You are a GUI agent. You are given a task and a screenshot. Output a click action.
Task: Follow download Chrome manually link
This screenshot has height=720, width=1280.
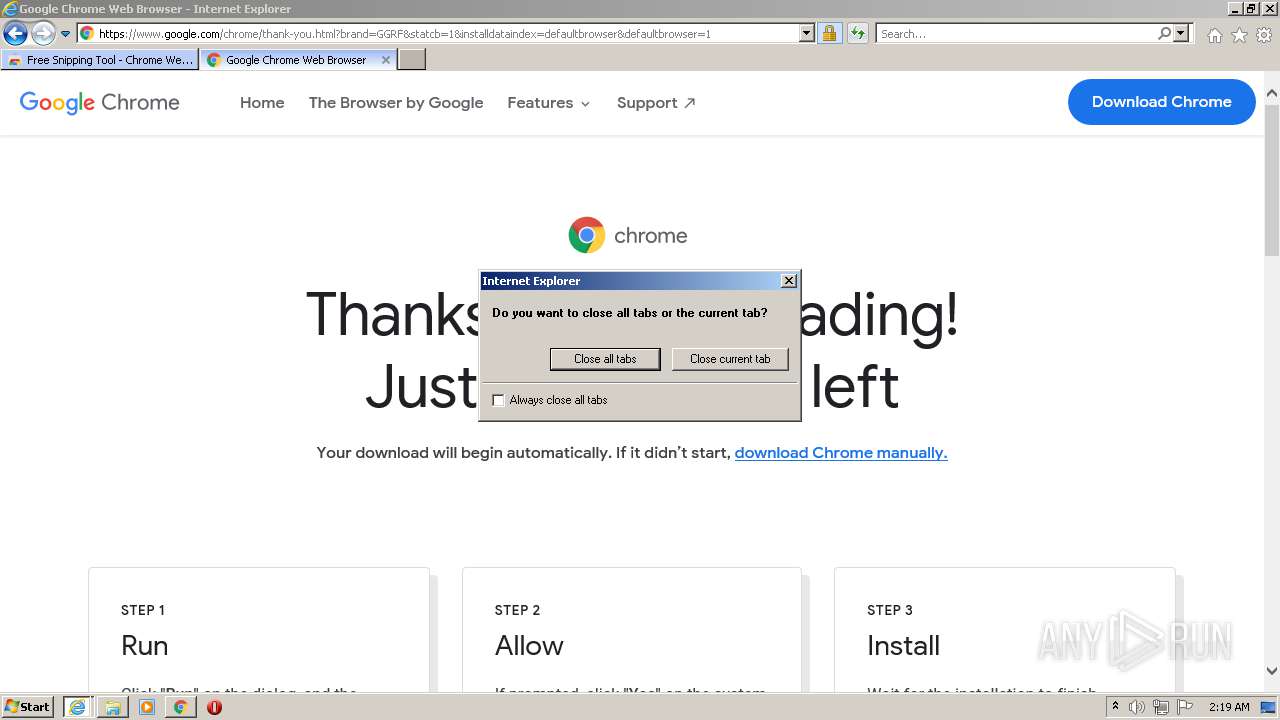[x=841, y=453]
